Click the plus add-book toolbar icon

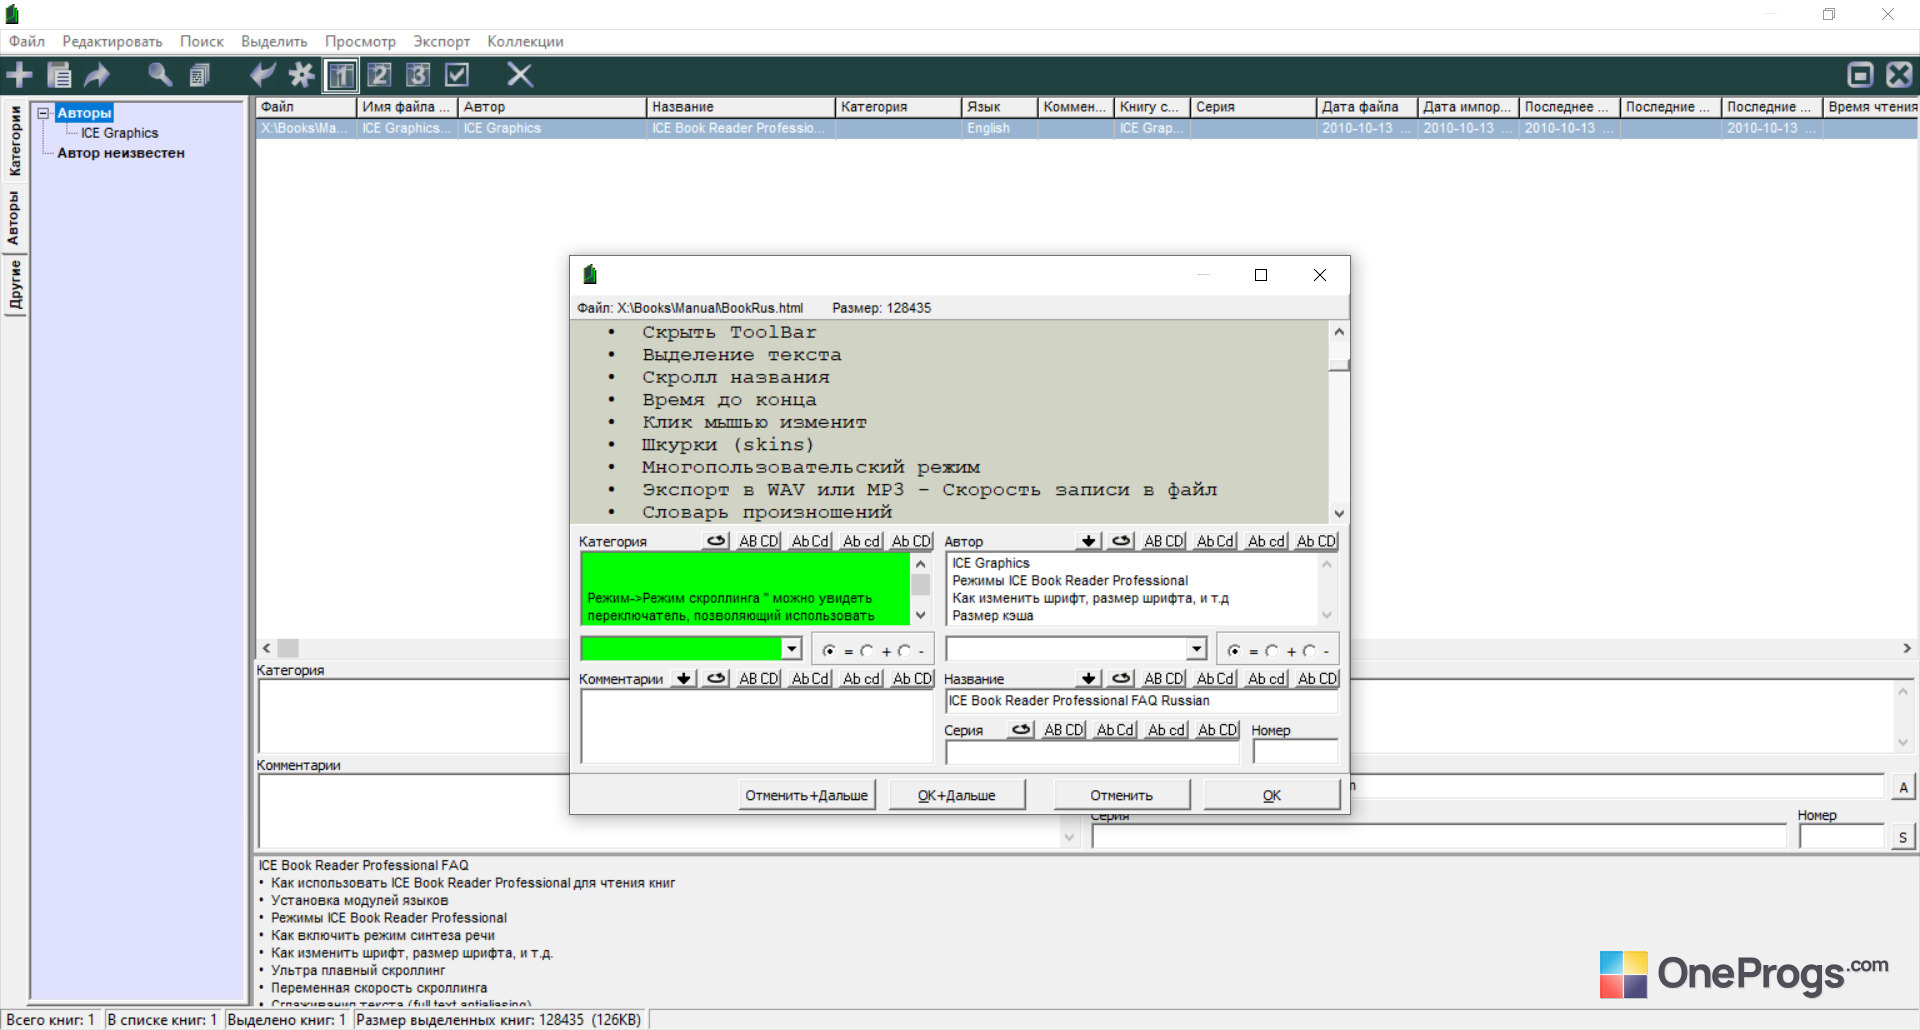(19, 75)
